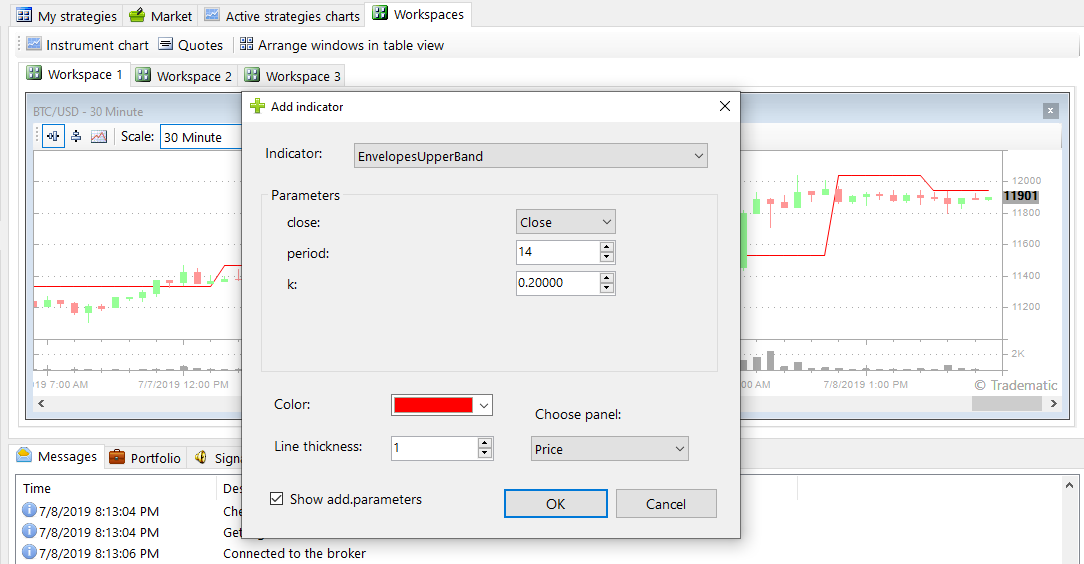Click the Instrument chart toolbar icon
1084x564 pixels.
coord(34,45)
